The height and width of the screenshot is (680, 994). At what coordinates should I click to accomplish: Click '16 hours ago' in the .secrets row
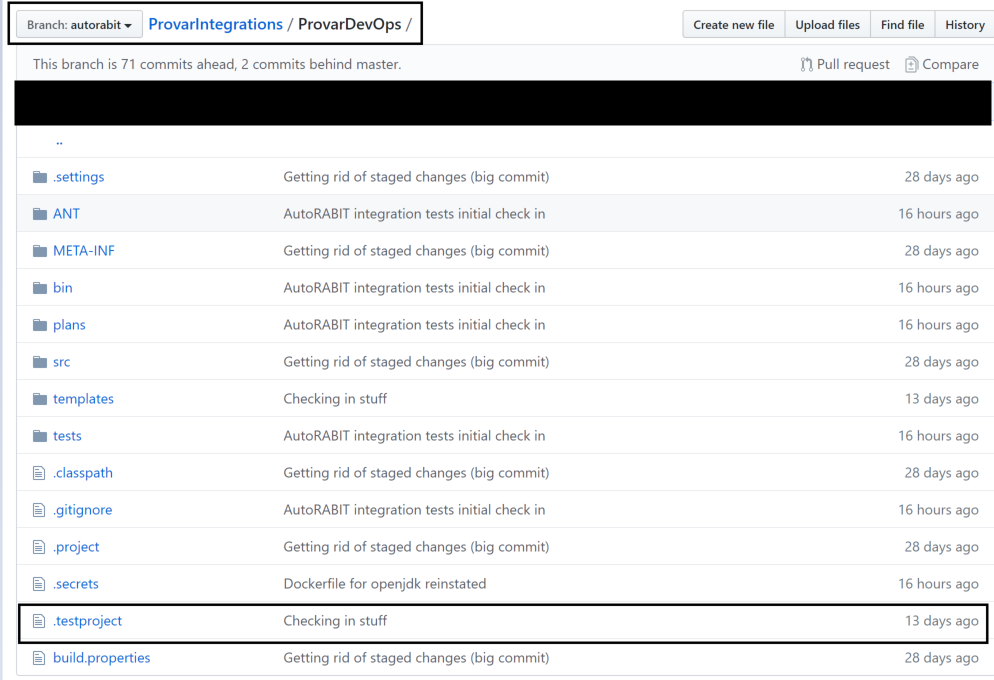coord(938,584)
